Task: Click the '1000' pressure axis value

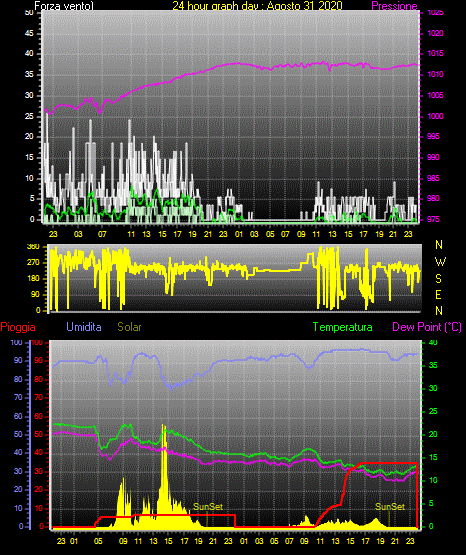Action: (x=435, y=116)
